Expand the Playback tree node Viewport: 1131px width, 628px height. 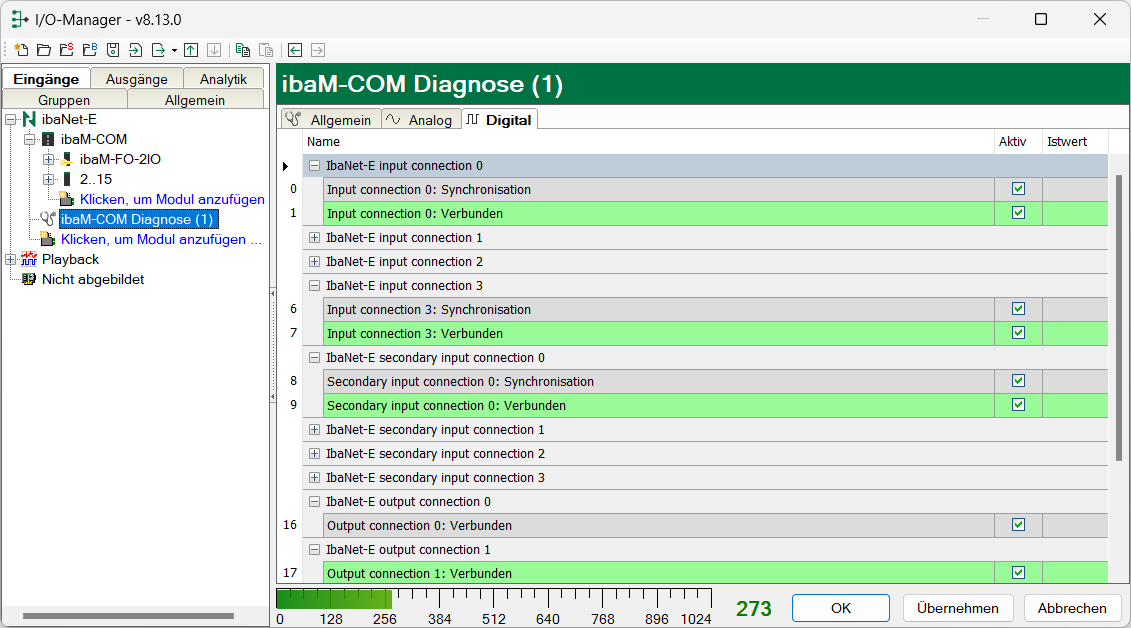click(11, 260)
